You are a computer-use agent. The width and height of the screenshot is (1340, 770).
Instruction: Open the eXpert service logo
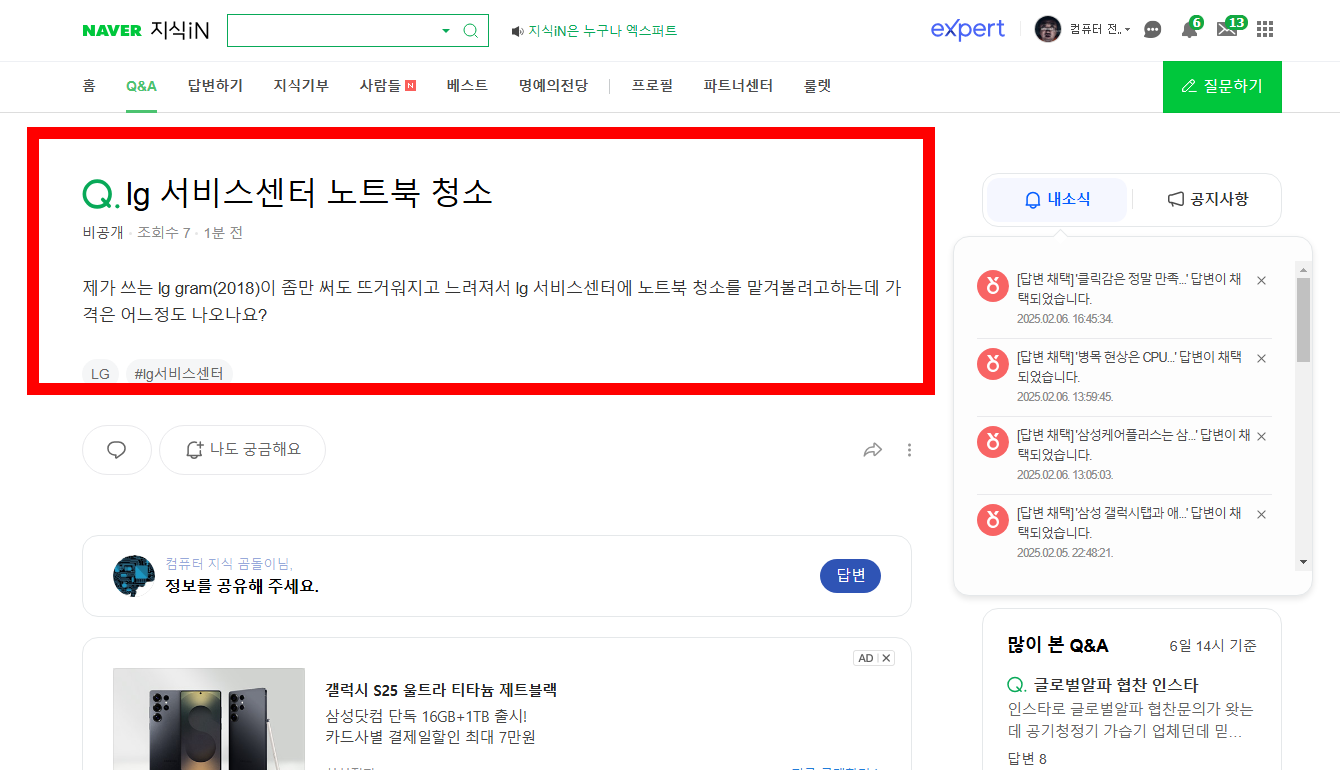tap(967, 29)
